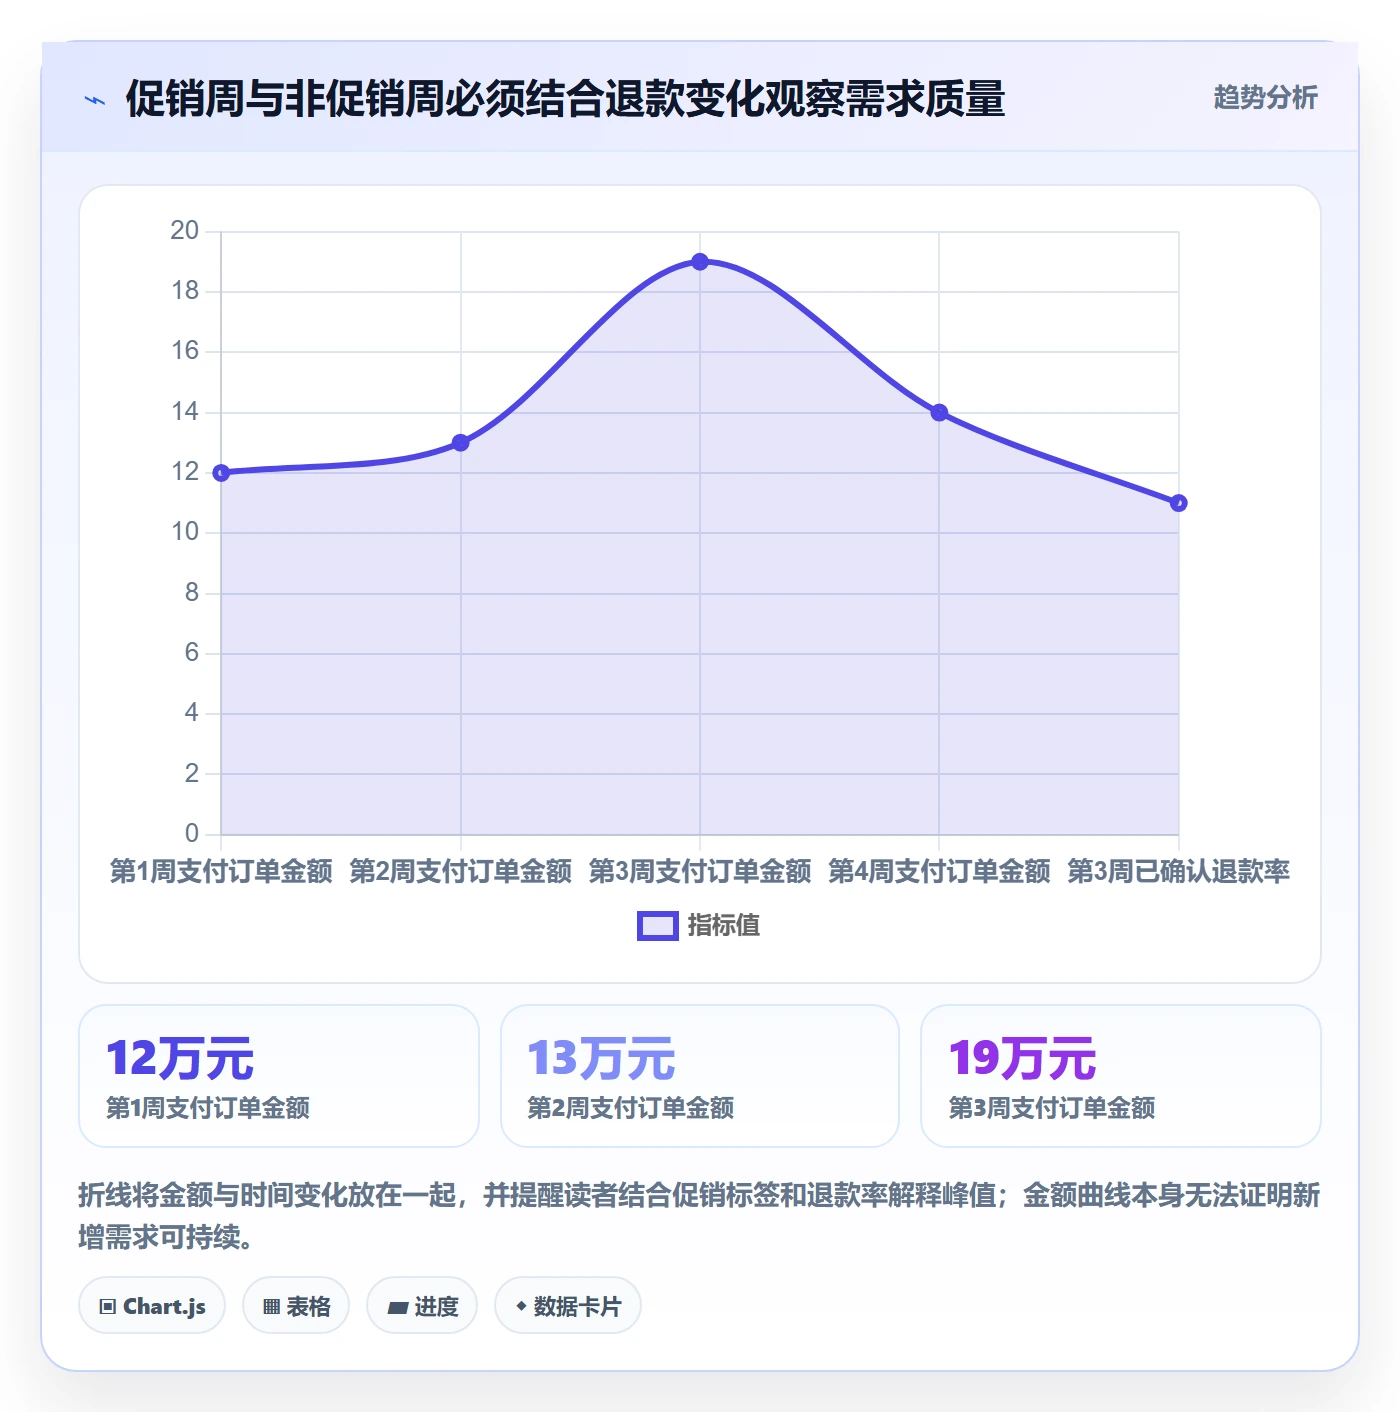Image resolution: width=1400 pixels, height=1412 pixels.
Task: Click the 指标值 legend label
Action: coord(724,926)
